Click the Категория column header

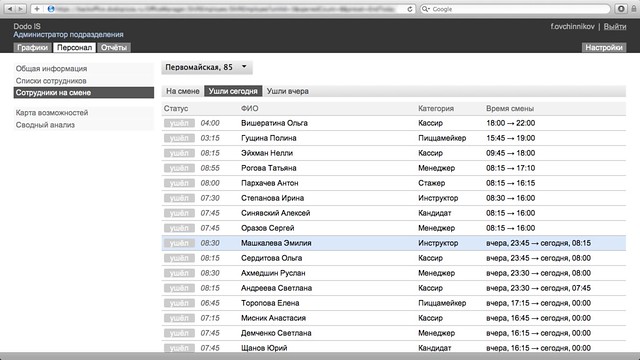436,109
